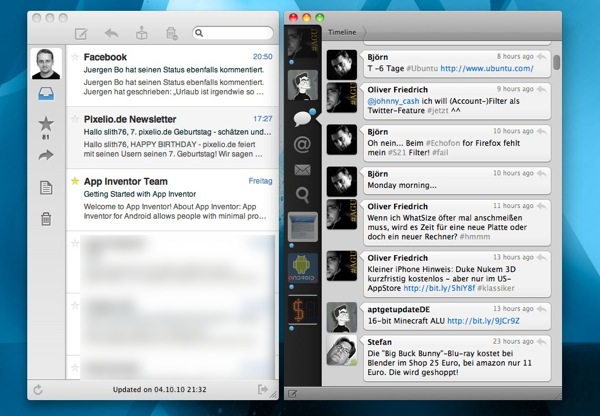Click the 'Updated on 04.10.10 21:32' status text
This screenshot has width=600, height=416.
point(160,390)
